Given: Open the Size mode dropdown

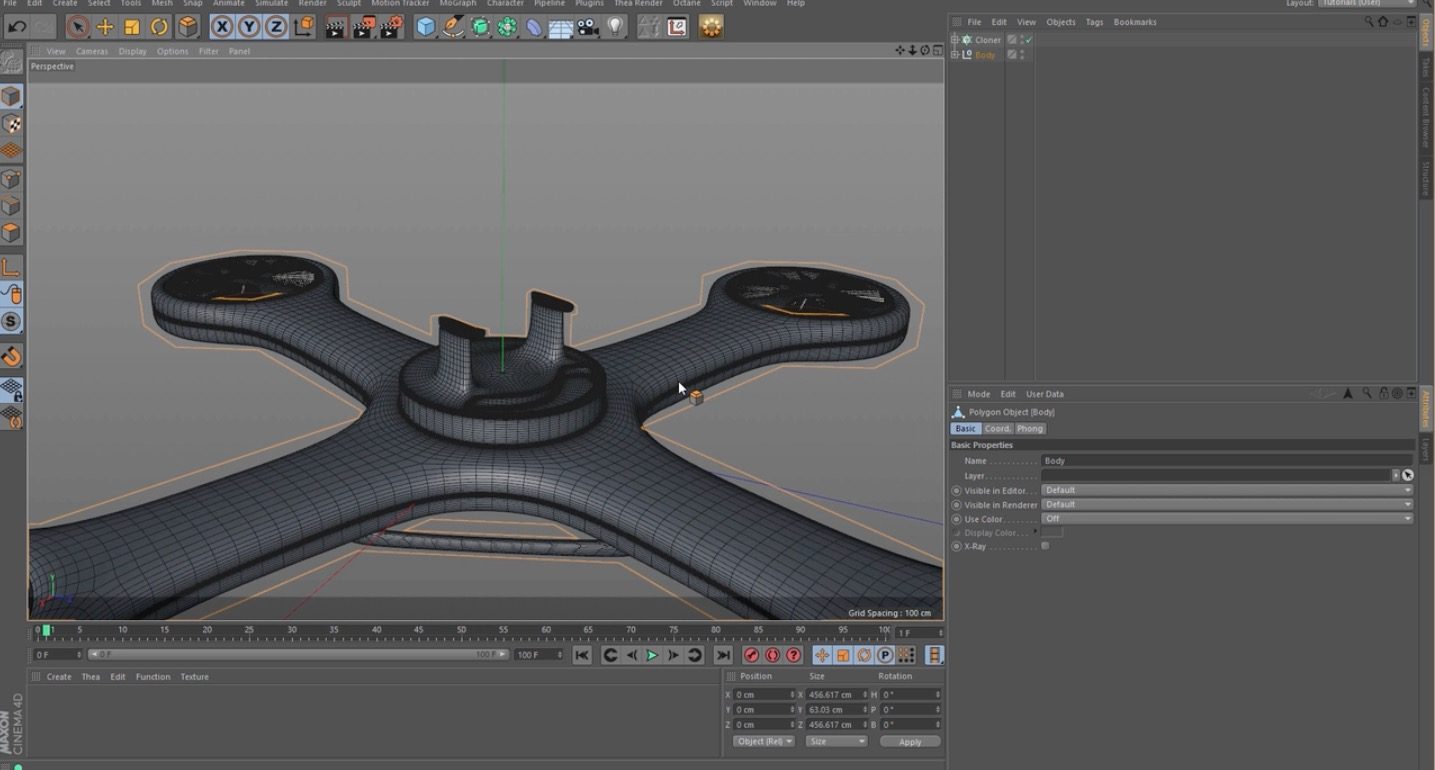Looking at the screenshot, I should [836, 741].
